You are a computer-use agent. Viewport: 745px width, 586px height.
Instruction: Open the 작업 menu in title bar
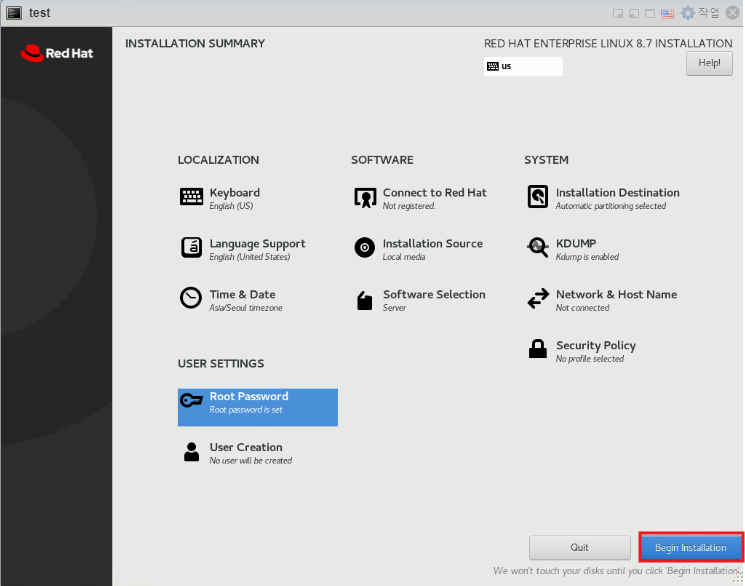point(708,13)
